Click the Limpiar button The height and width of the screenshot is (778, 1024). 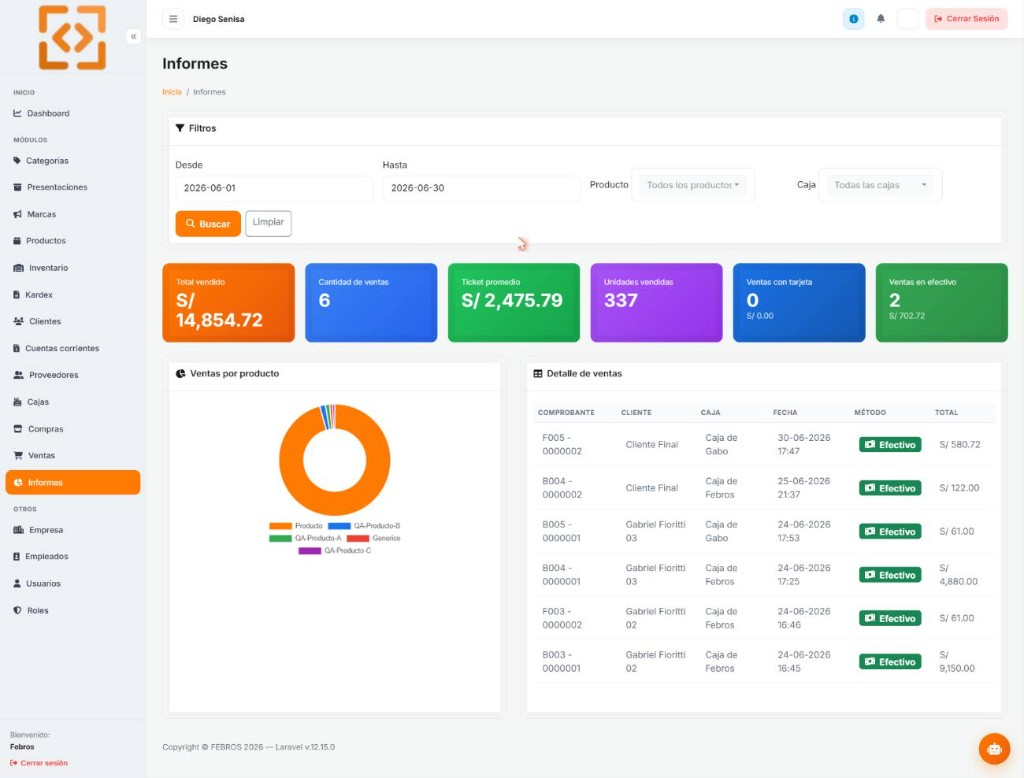click(268, 223)
